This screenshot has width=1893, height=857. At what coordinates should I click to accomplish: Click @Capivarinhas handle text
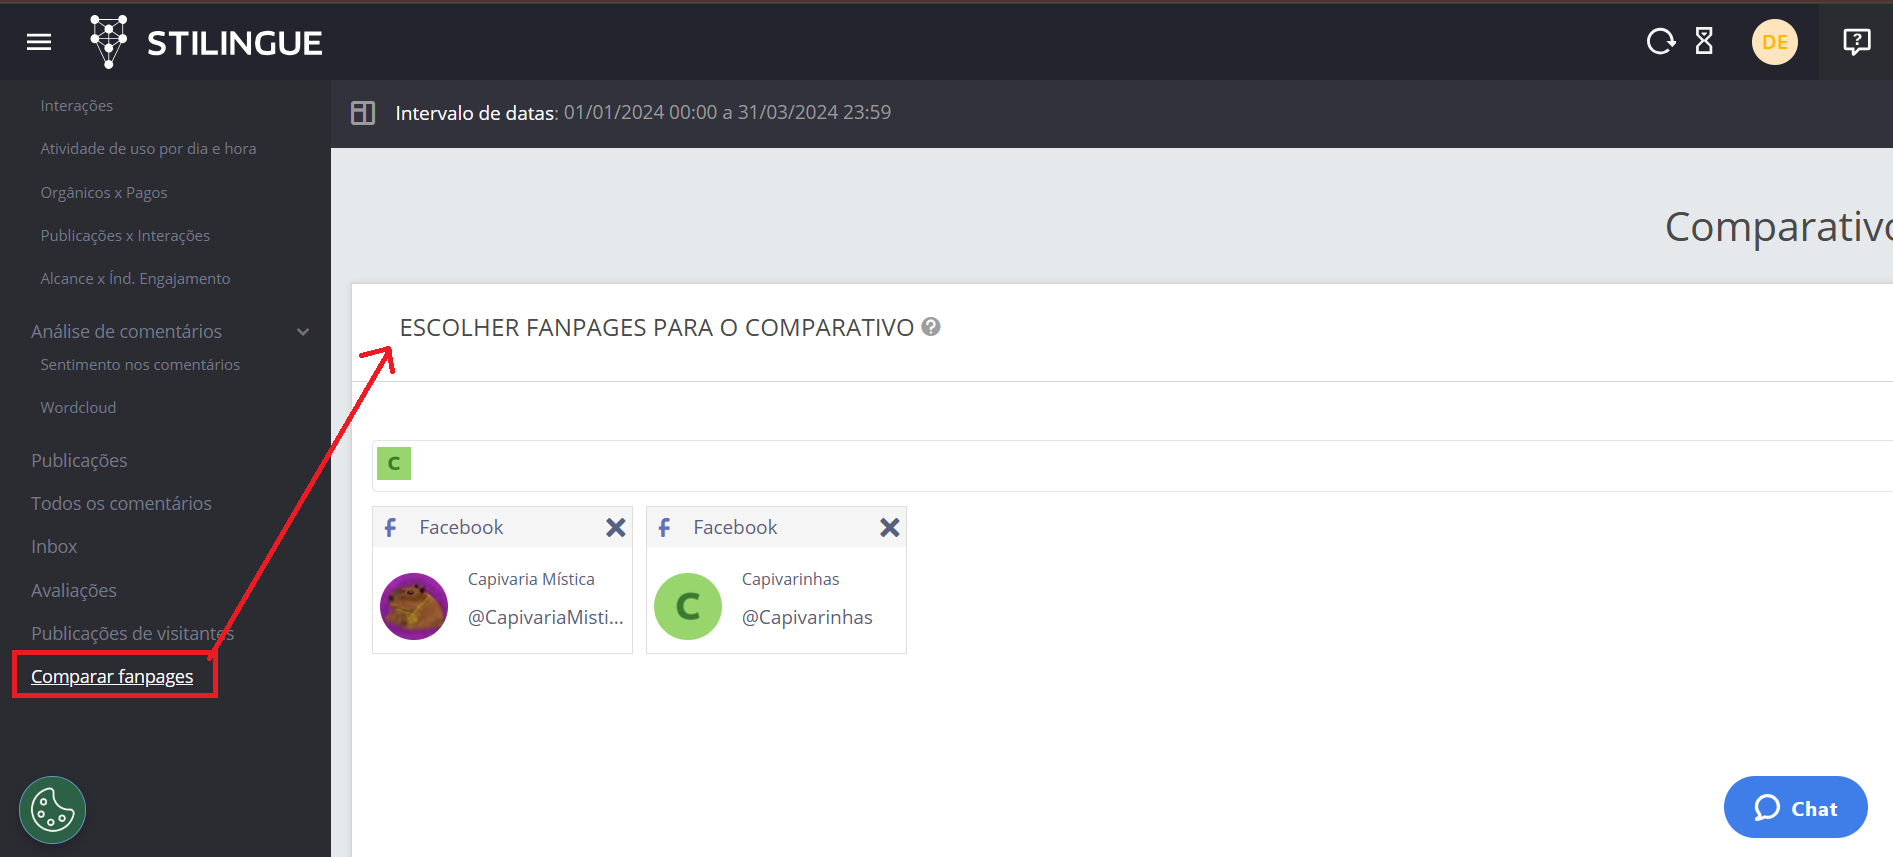coord(807,617)
